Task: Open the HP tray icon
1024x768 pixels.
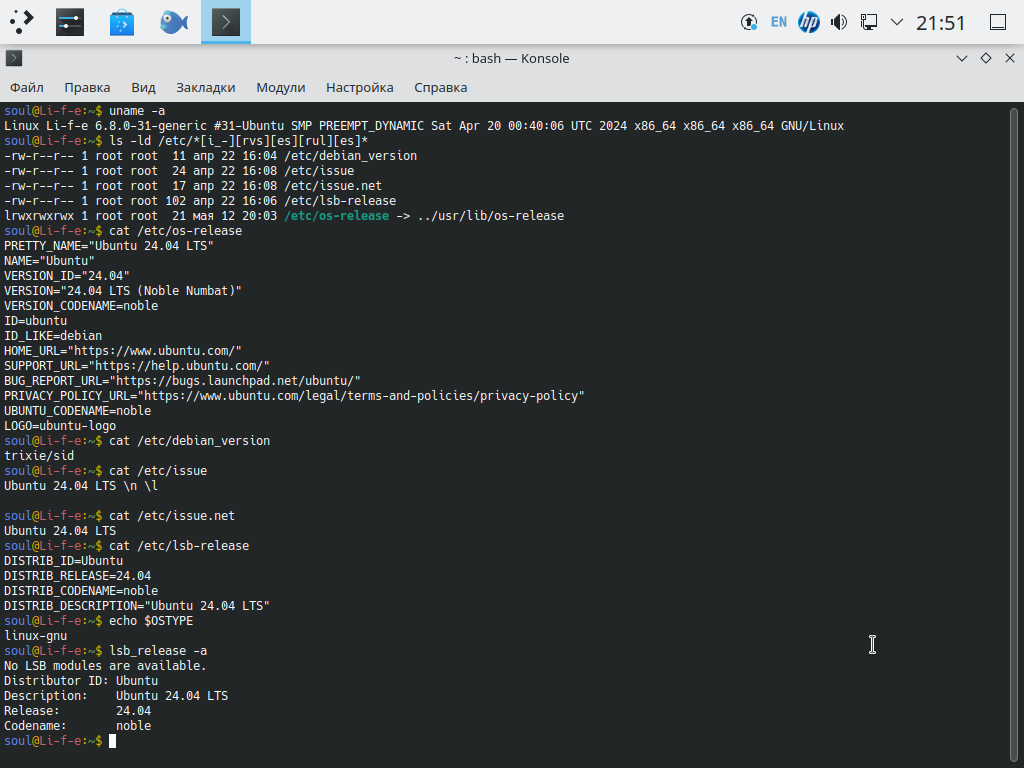Action: click(x=808, y=22)
